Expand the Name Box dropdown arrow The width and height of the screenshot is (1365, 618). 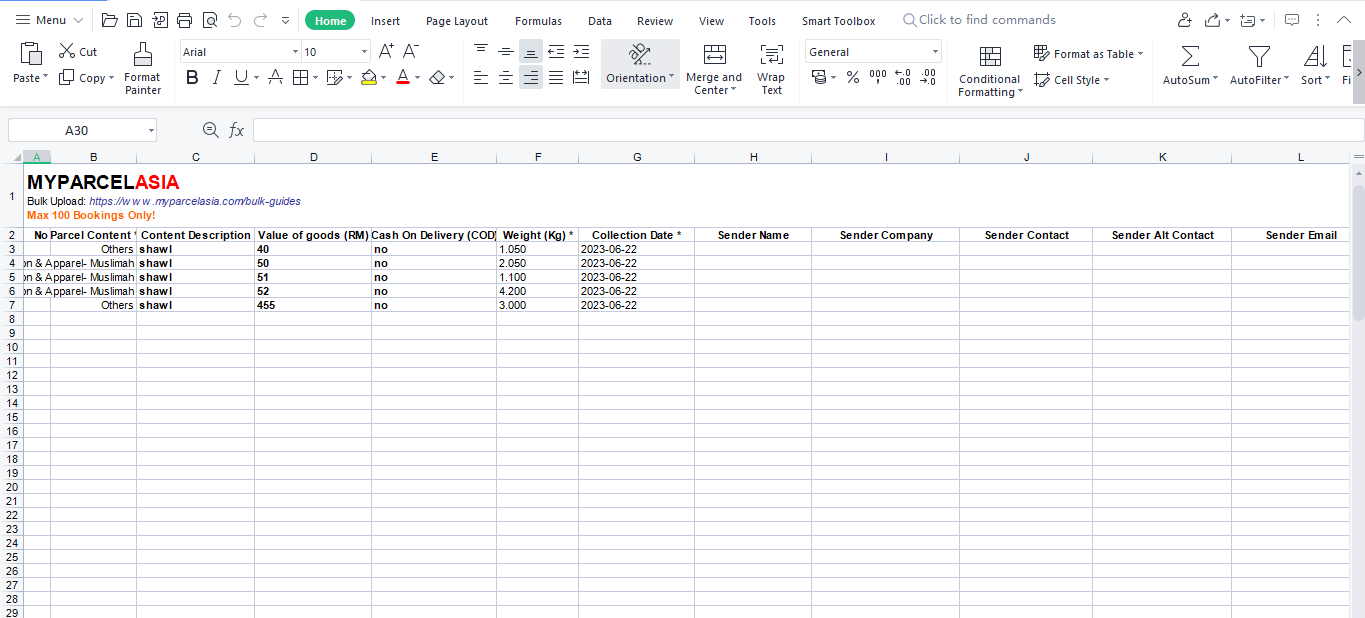point(151,130)
